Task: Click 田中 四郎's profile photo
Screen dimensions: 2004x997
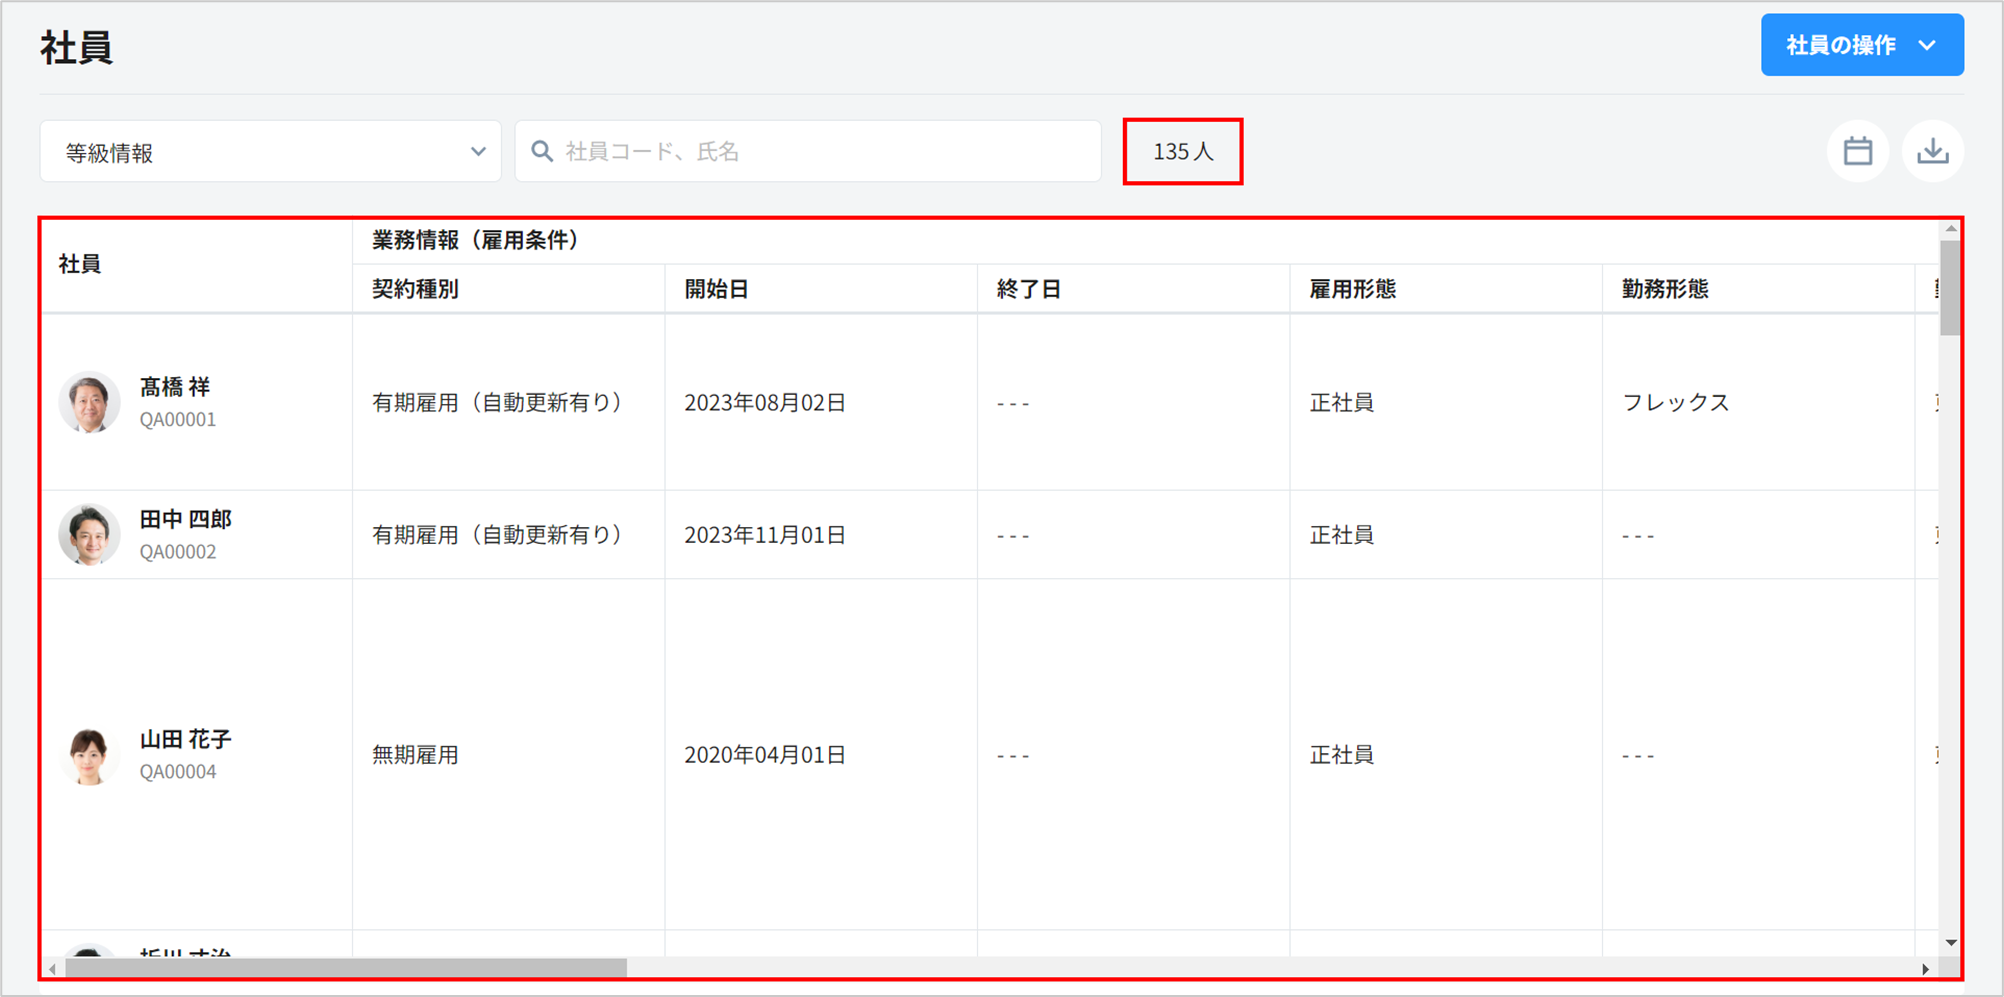Action: click(89, 534)
